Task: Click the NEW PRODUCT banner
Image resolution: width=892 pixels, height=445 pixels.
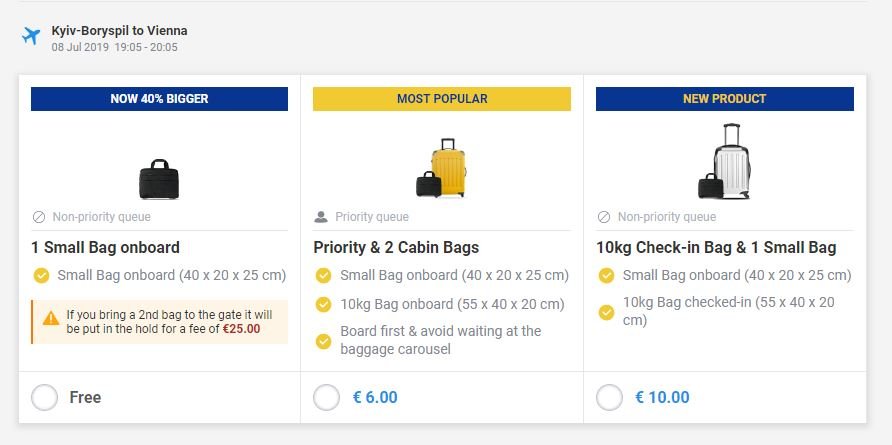Action: (724, 99)
